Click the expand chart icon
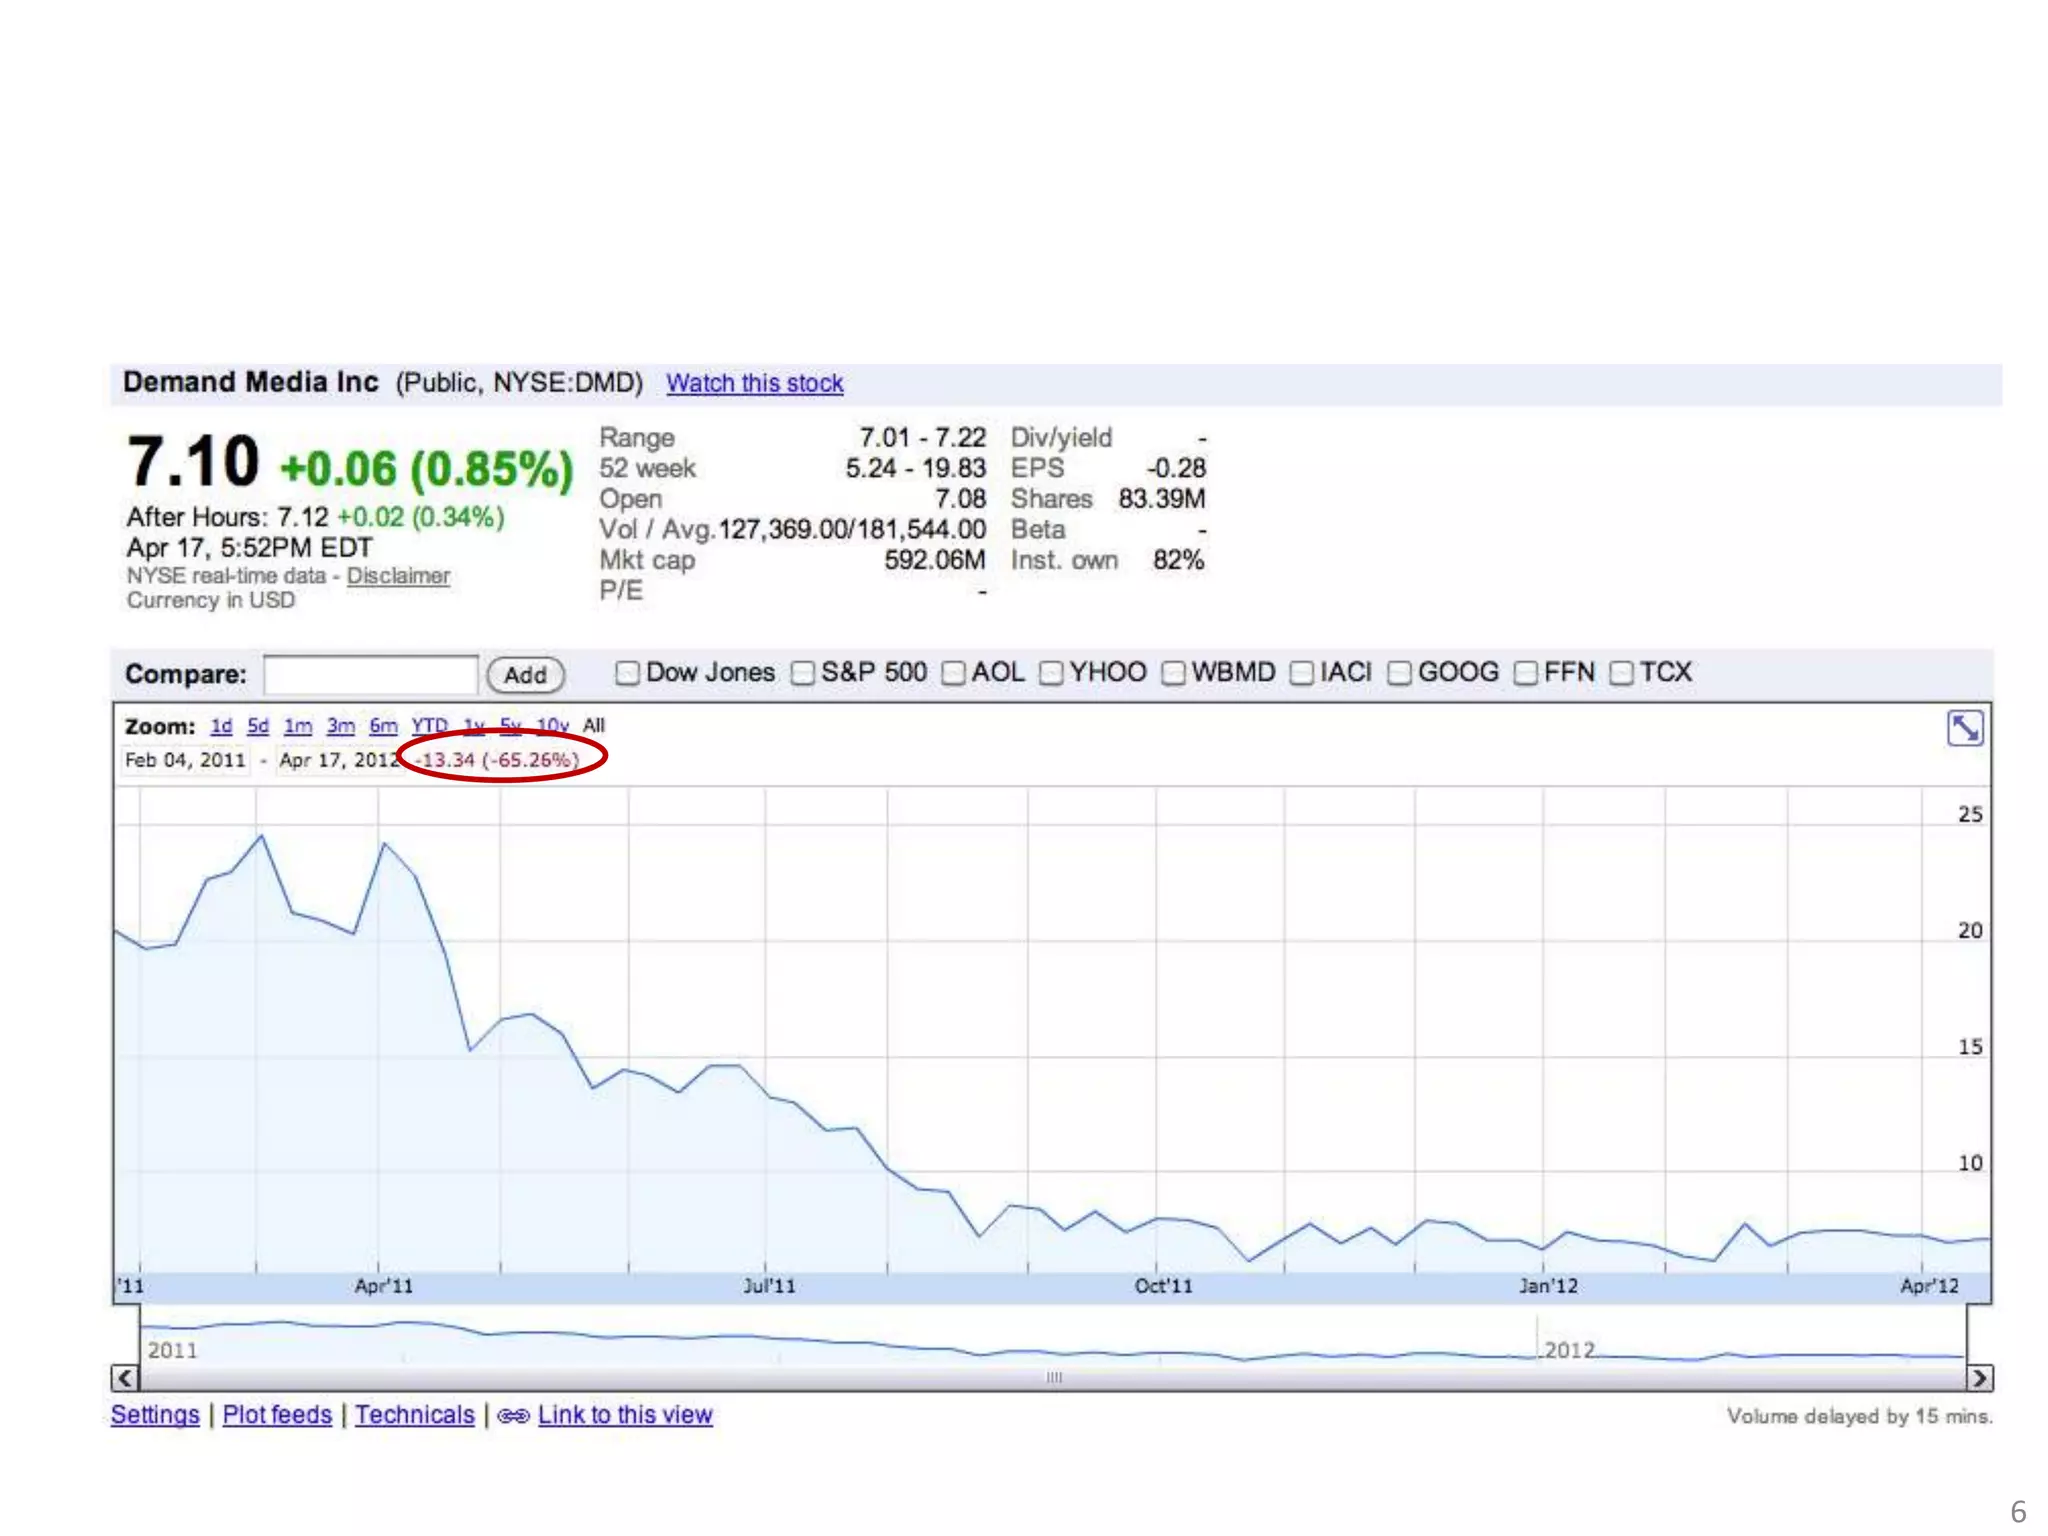 click(1964, 728)
